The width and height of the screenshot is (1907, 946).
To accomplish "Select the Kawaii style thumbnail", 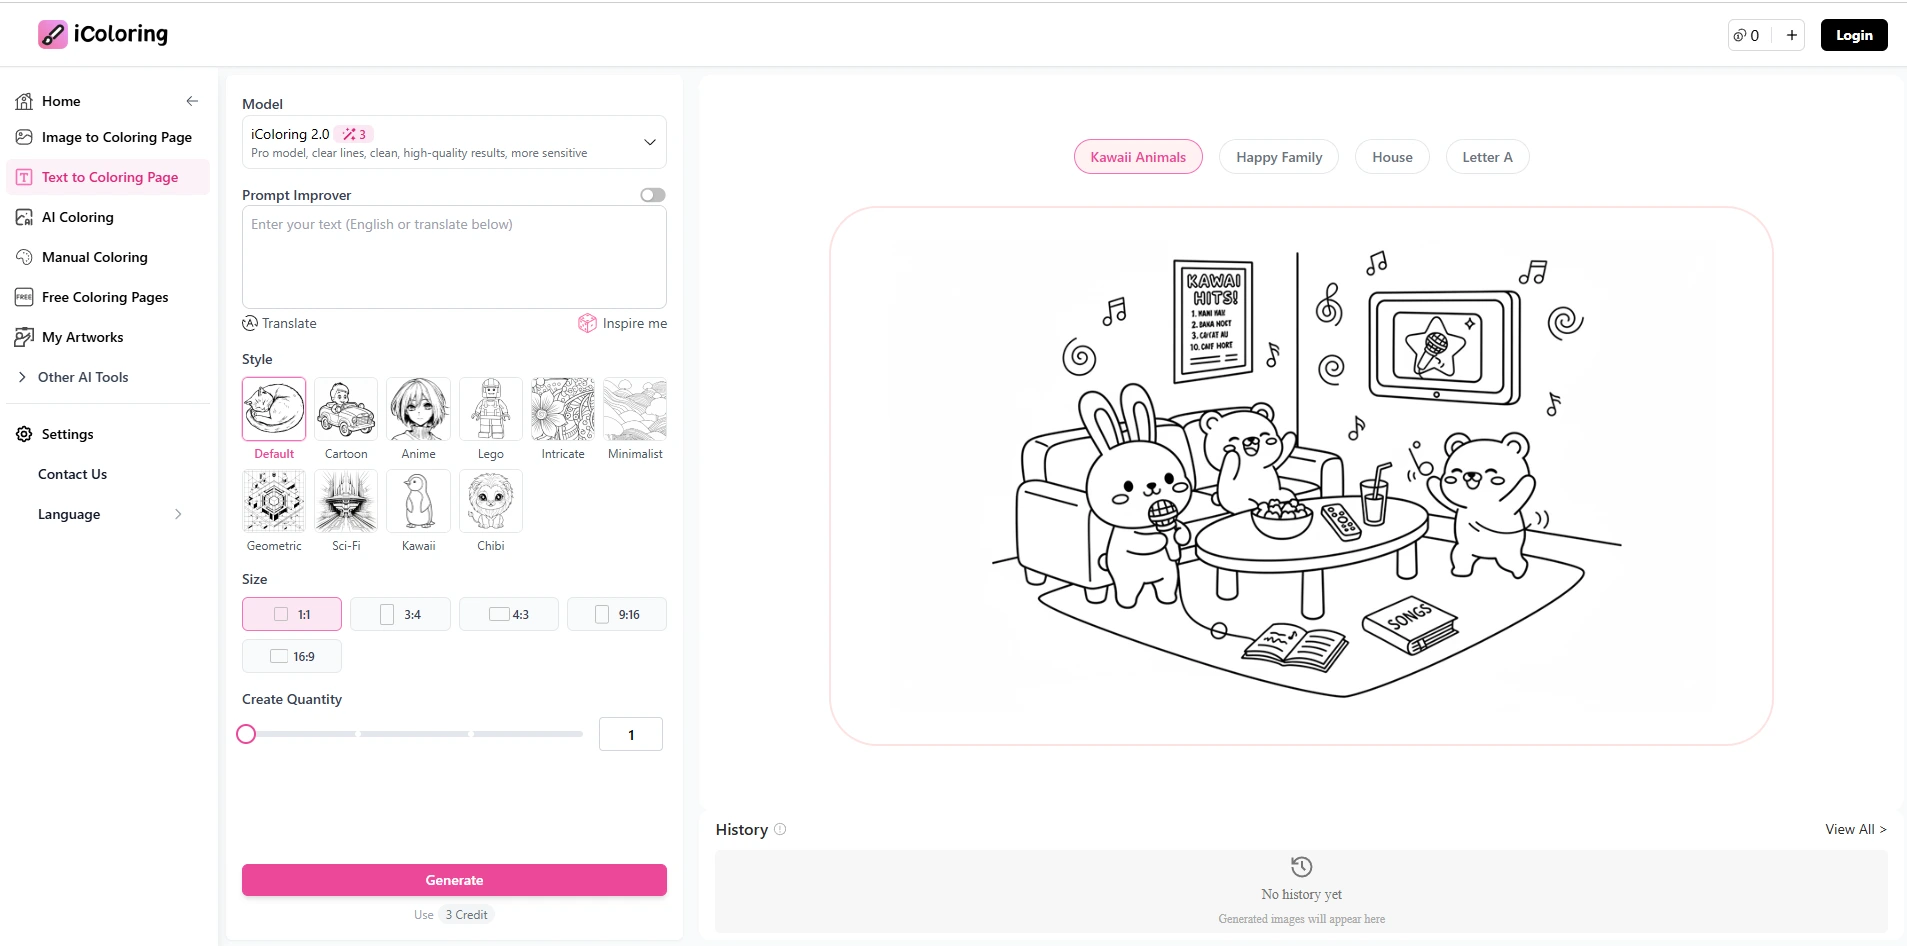I will pyautogui.click(x=418, y=503).
